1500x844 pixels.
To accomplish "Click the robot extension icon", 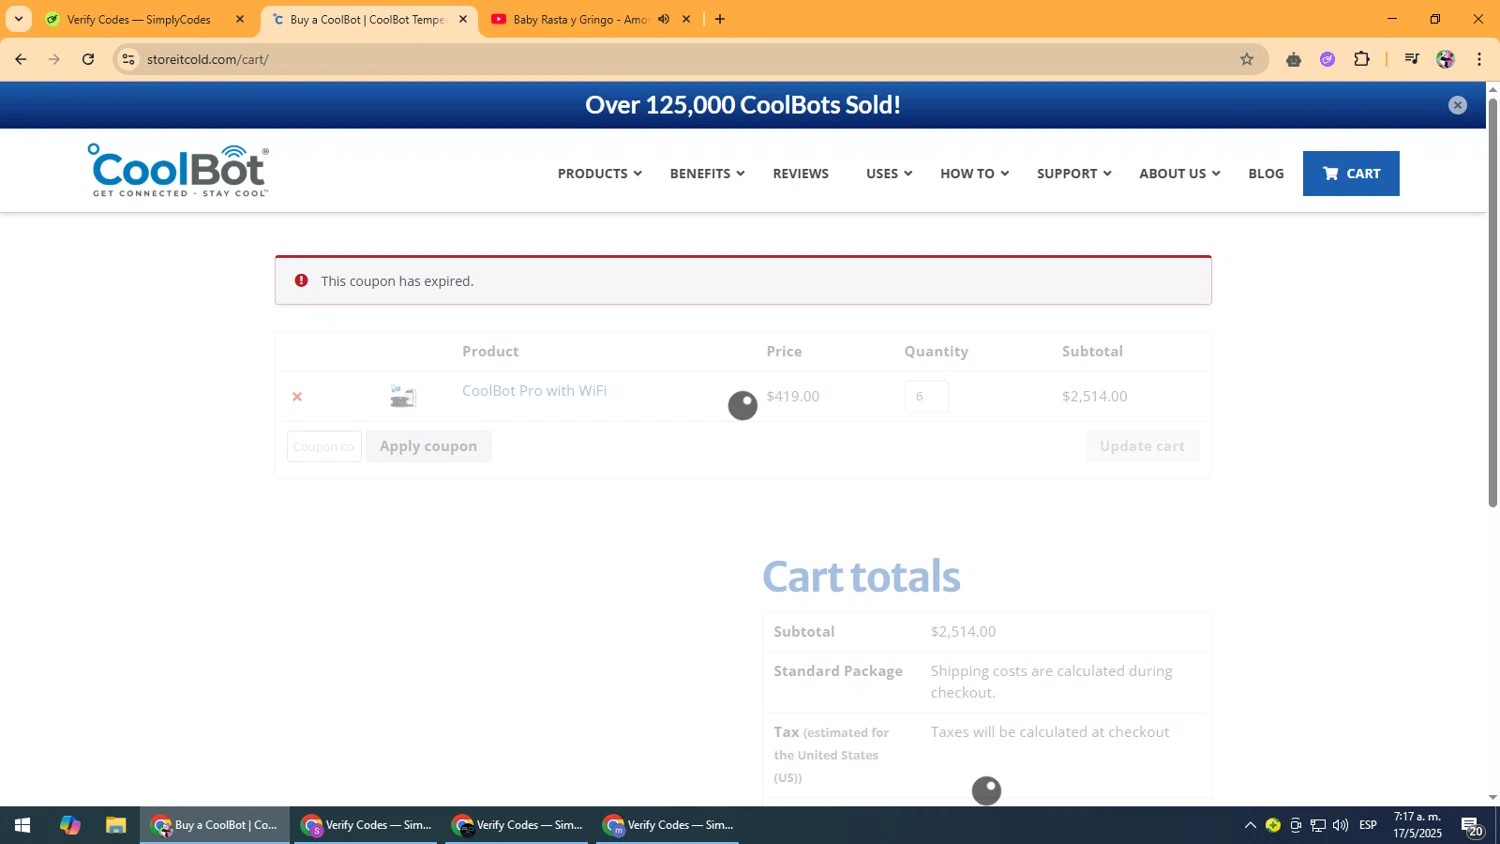I will pyautogui.click(x=1293, y=59).
